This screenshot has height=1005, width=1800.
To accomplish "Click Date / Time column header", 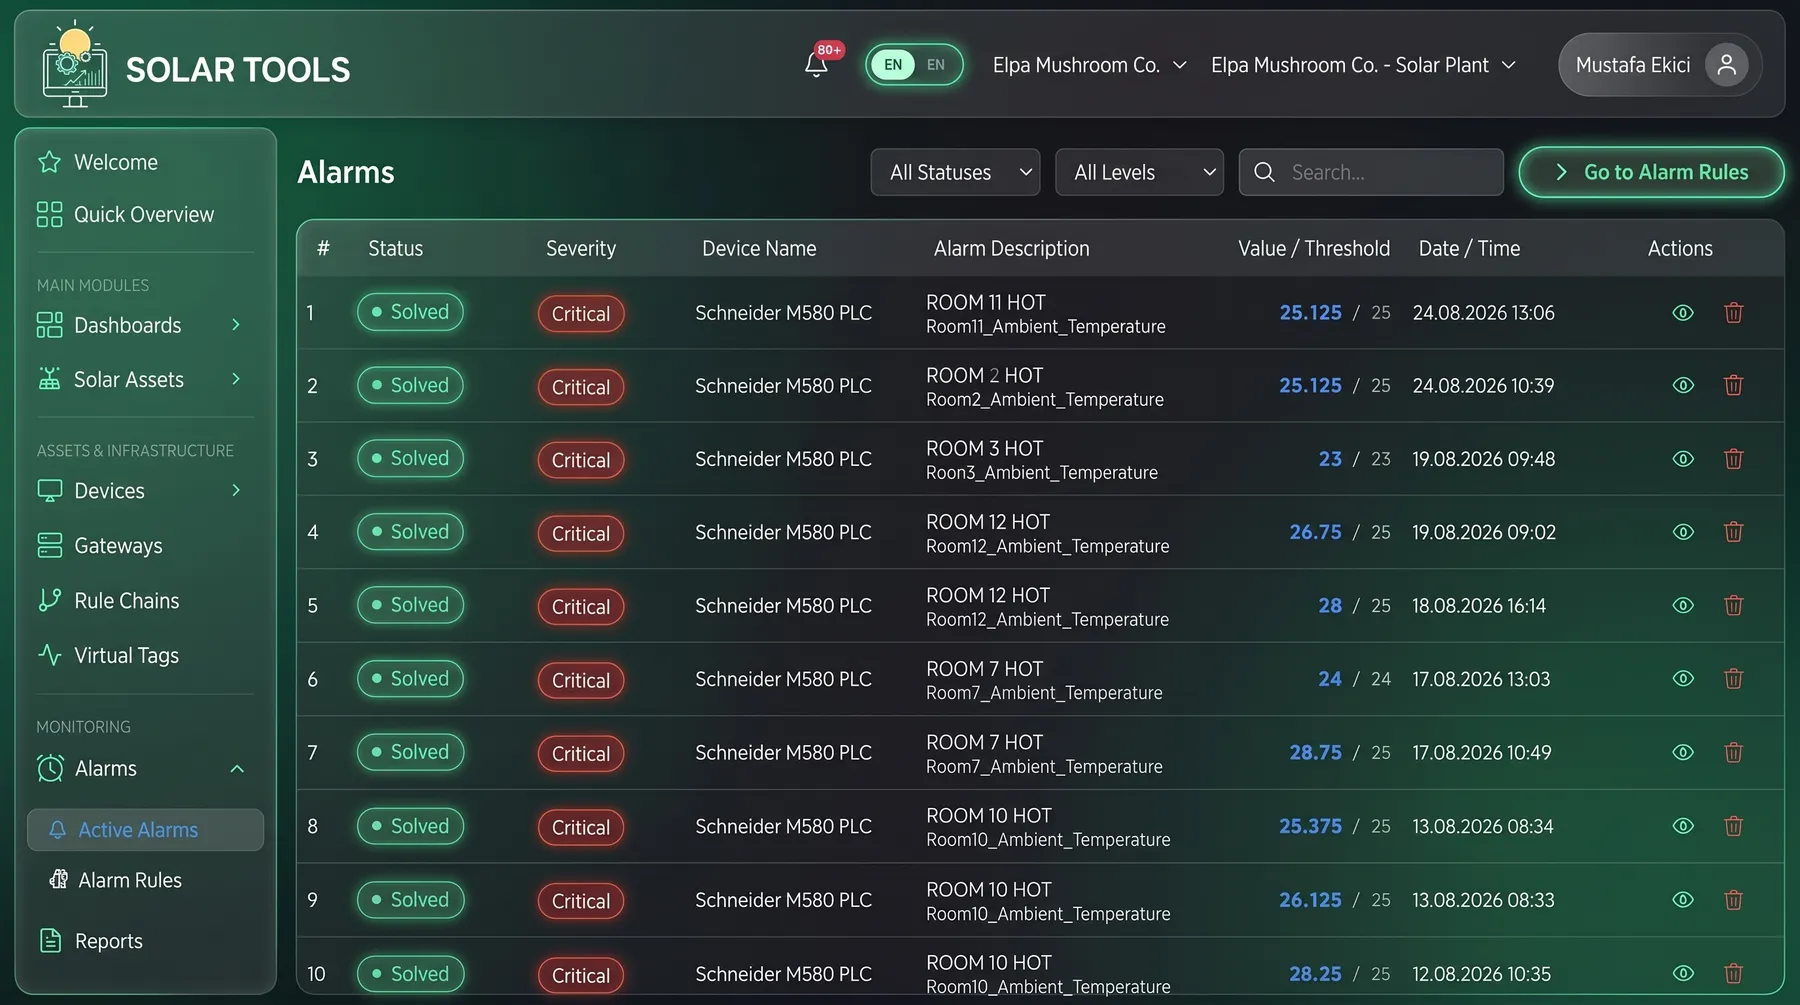I will point(1469,248).
